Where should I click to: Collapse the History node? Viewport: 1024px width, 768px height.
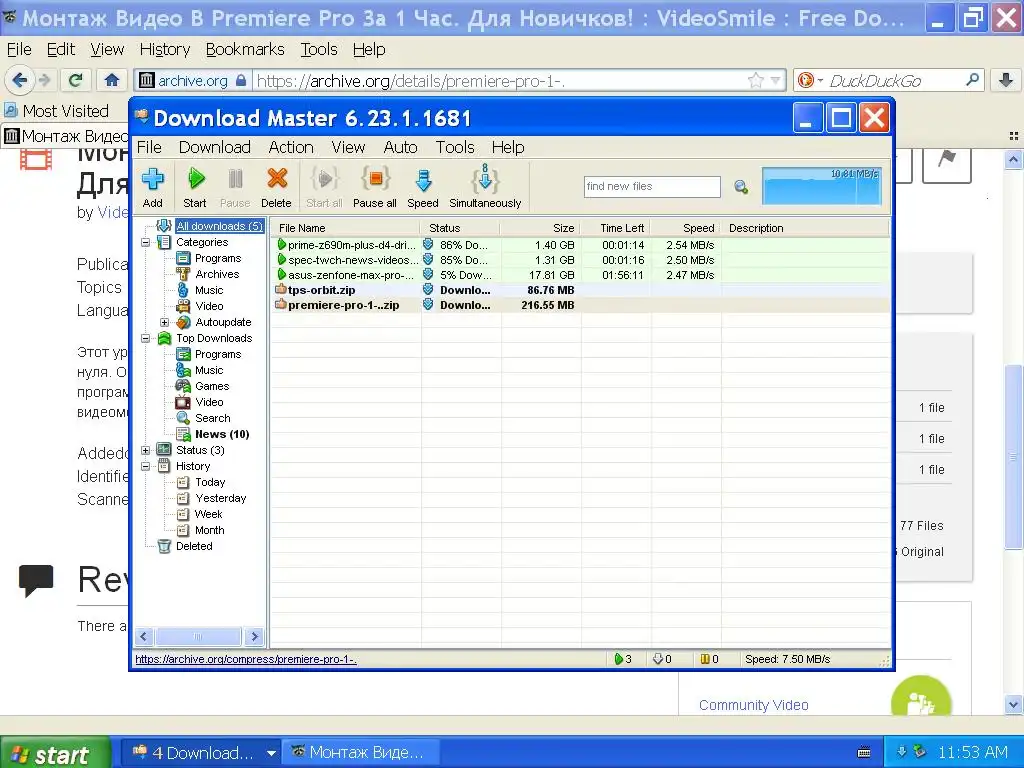tap(146, 466)
